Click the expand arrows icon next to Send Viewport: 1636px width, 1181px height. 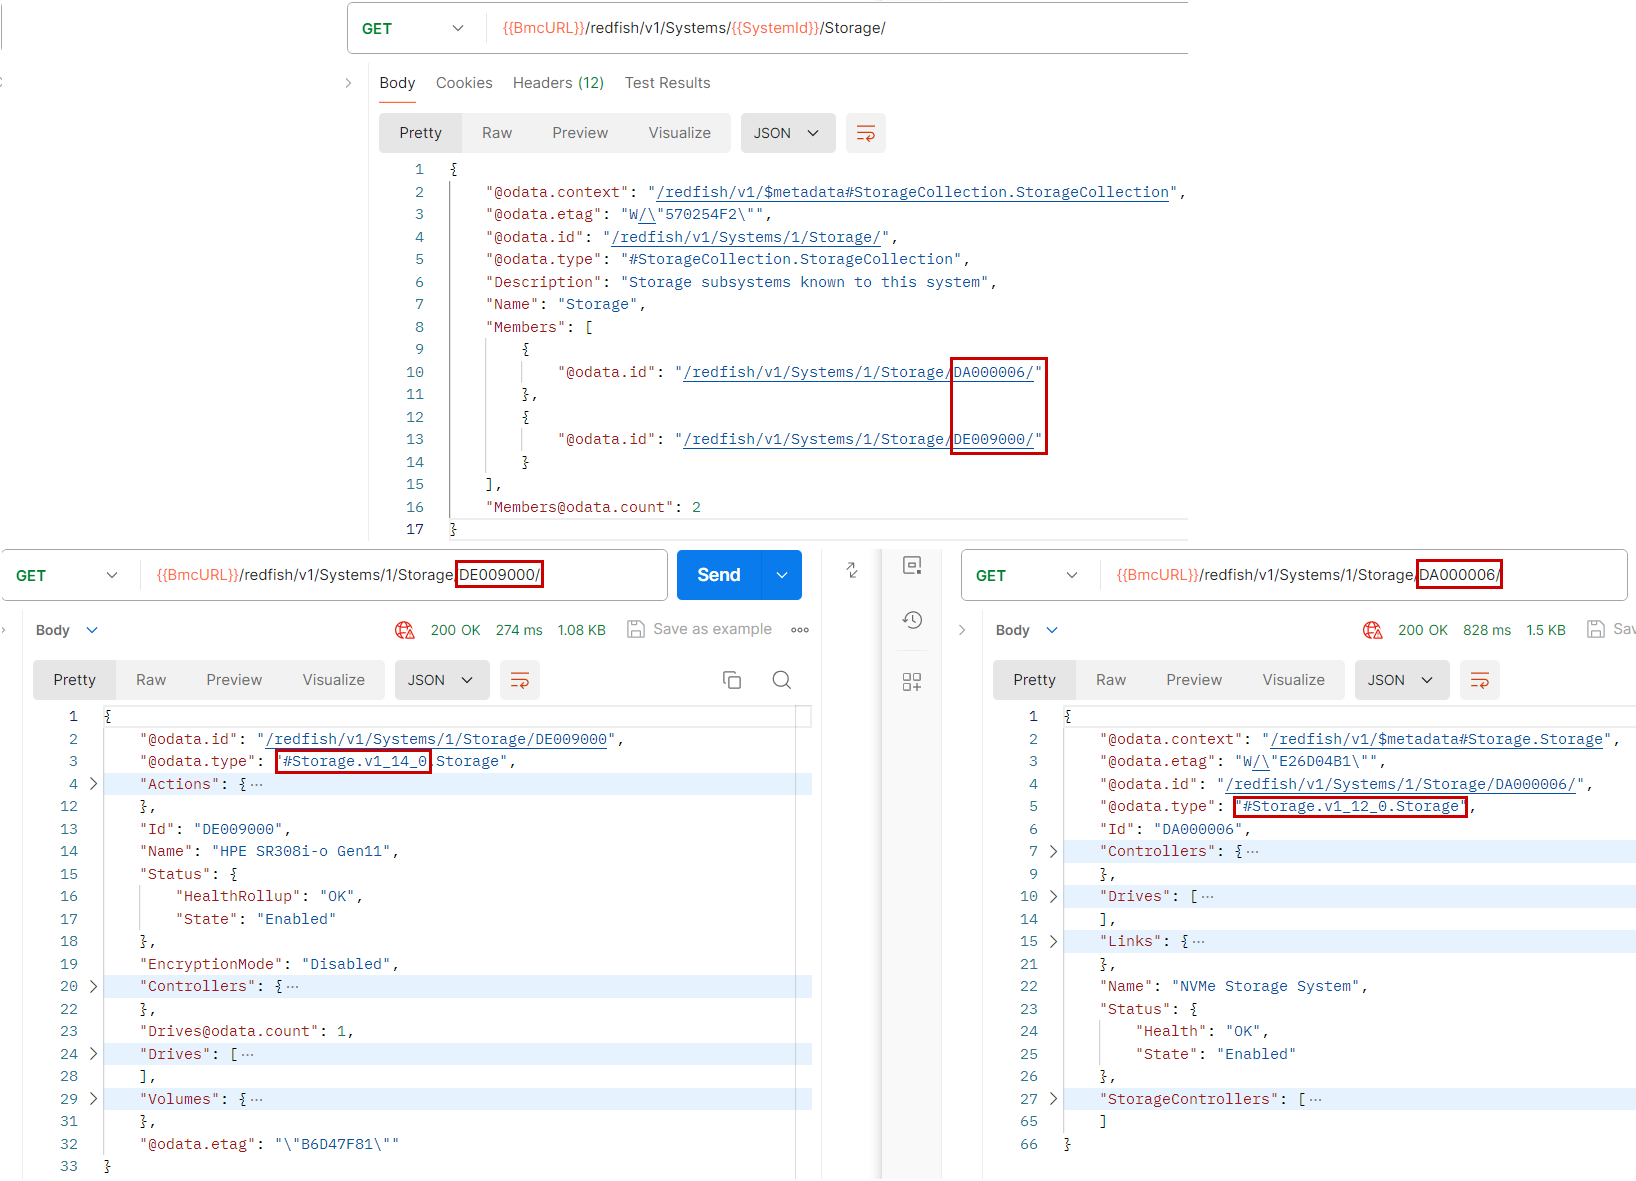pos(852,570)
